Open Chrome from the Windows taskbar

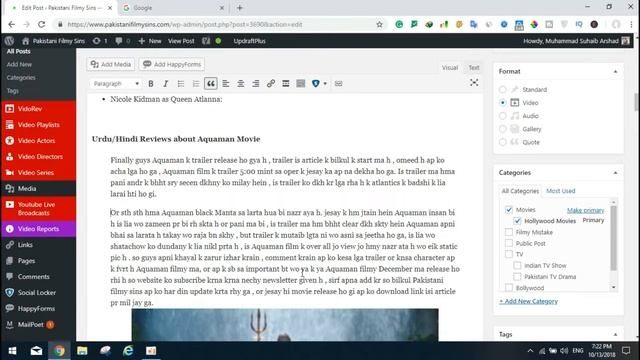tap(59, 351)
